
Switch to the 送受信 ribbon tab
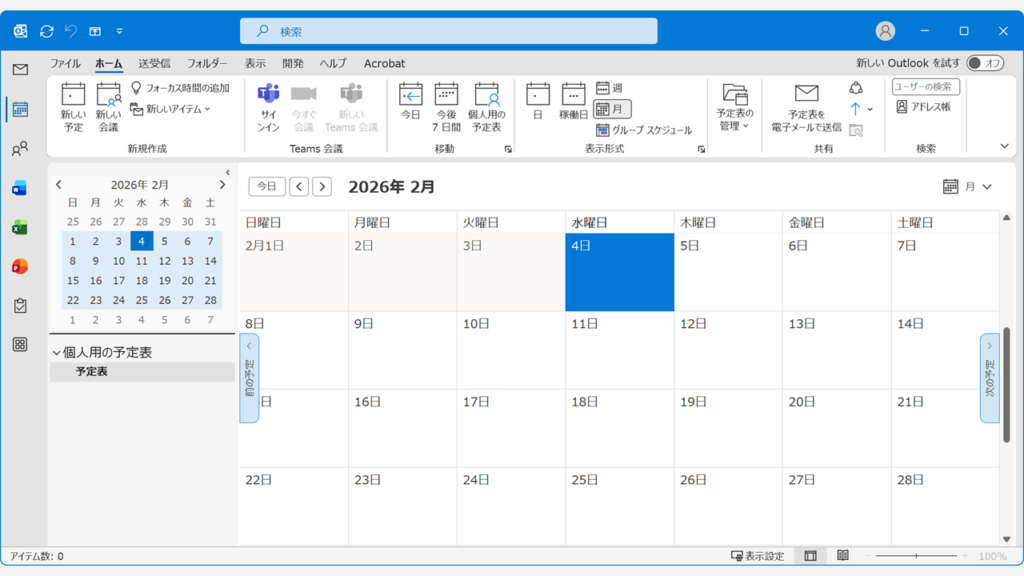154,63
